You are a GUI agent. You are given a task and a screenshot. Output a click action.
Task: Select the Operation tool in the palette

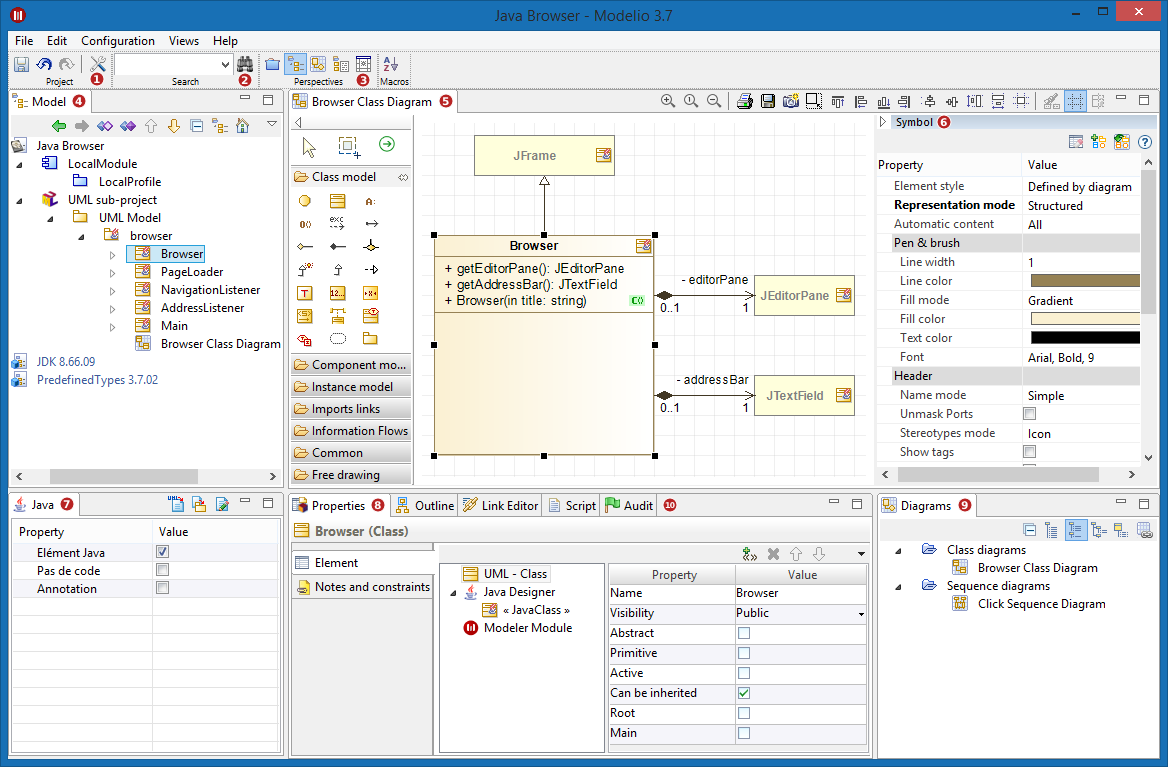click(304, 224)
